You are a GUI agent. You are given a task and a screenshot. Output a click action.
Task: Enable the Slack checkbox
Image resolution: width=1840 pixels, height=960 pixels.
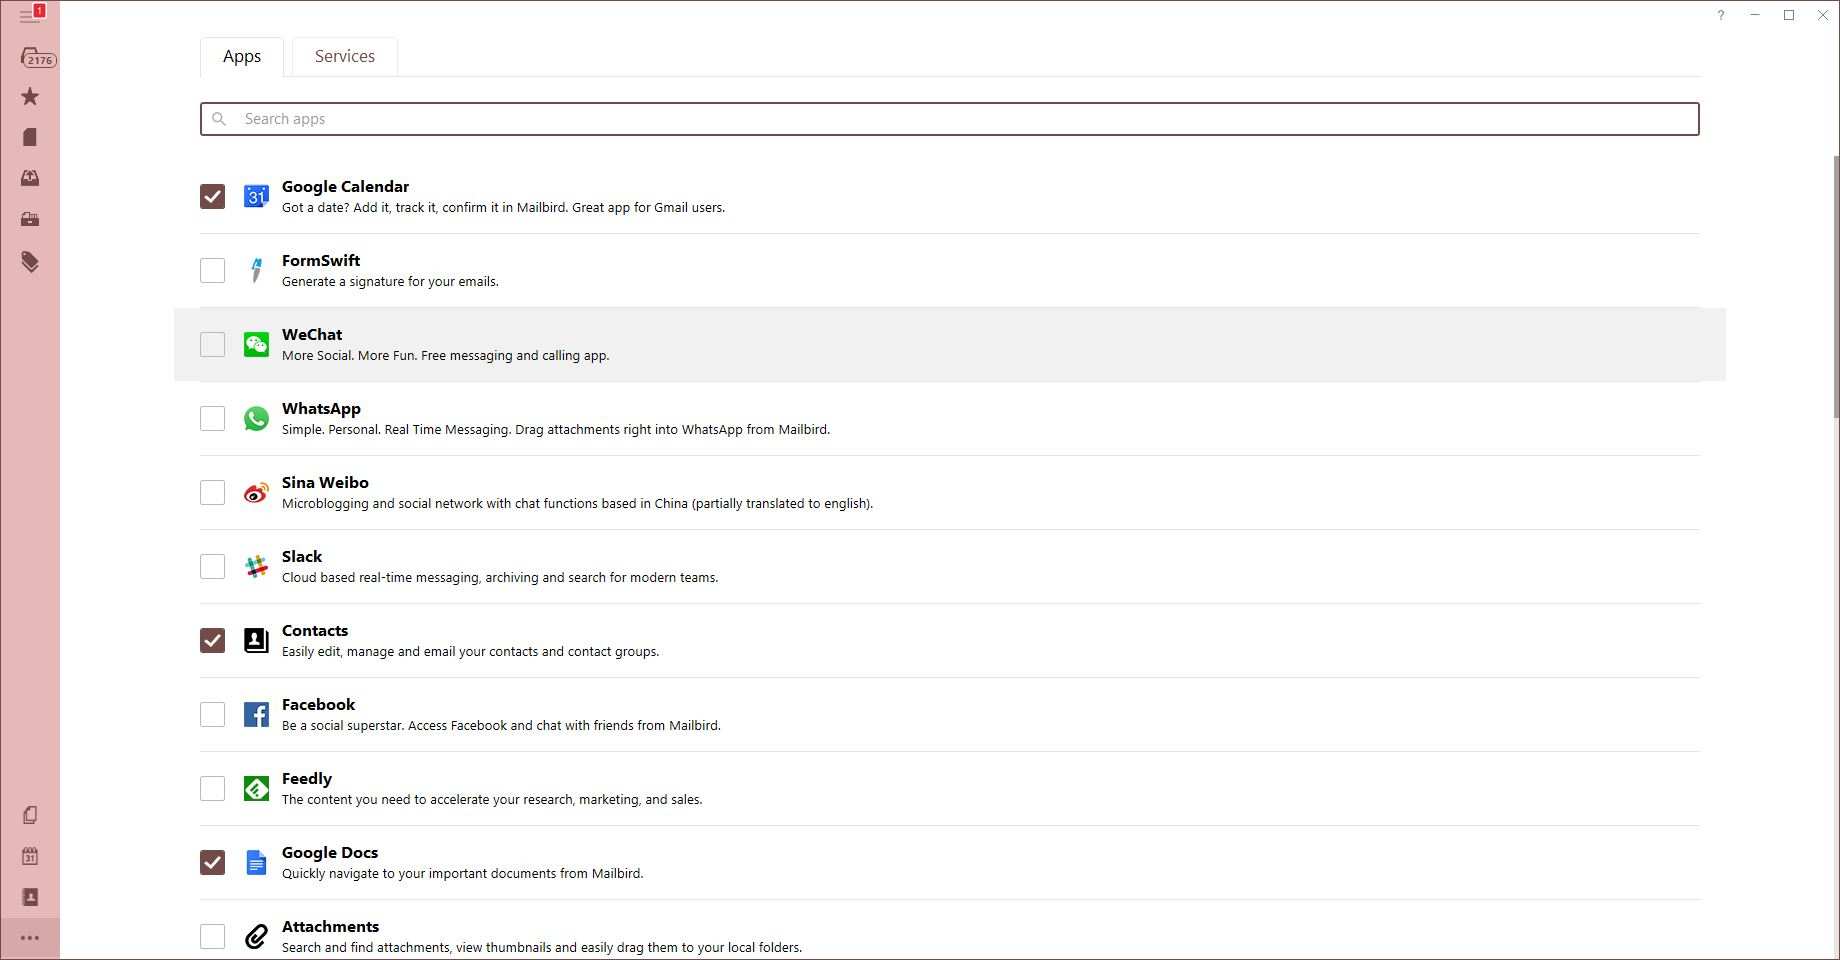click(212, 566)
